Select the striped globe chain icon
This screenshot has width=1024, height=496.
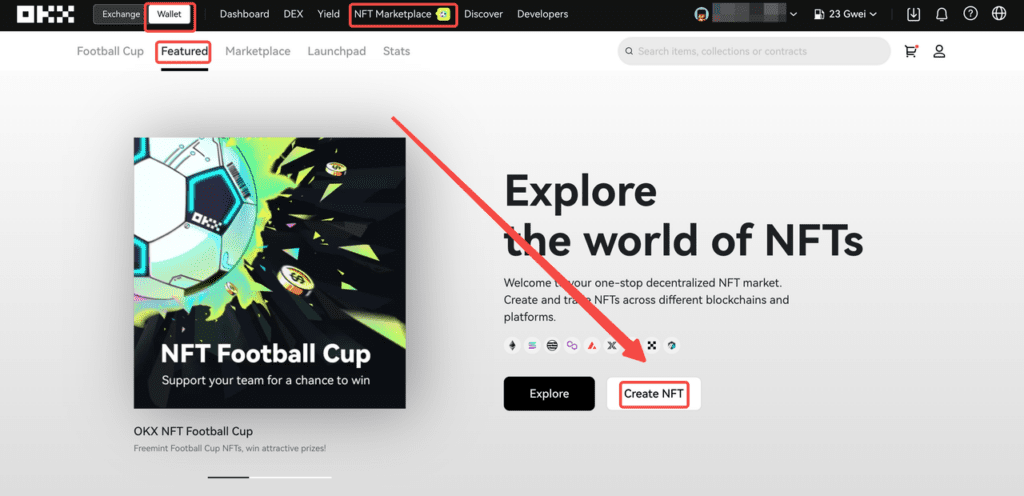pyautogui.click(x=552, y=345)
